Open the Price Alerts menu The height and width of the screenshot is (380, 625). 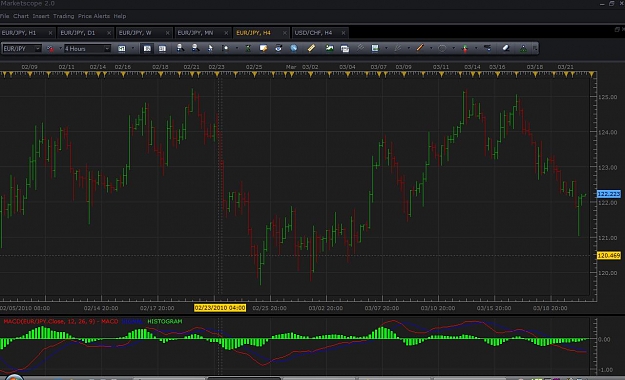click(x=94, y=16)
